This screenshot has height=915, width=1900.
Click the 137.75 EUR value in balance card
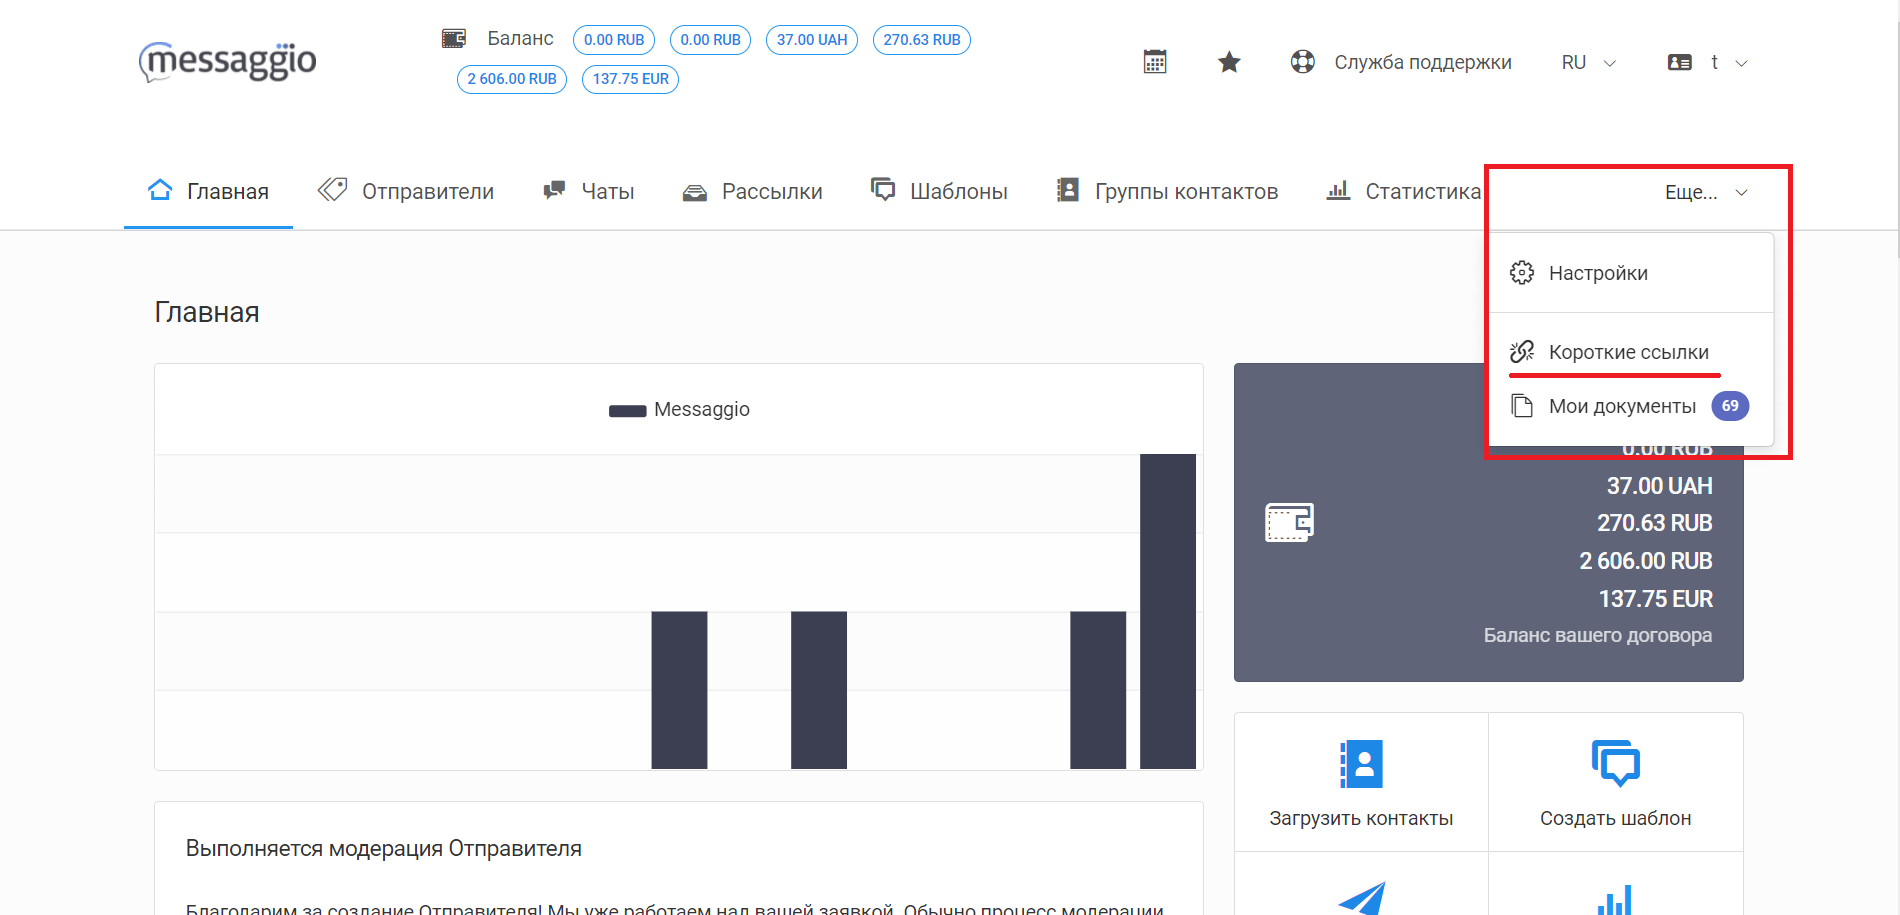(1656, 599)
